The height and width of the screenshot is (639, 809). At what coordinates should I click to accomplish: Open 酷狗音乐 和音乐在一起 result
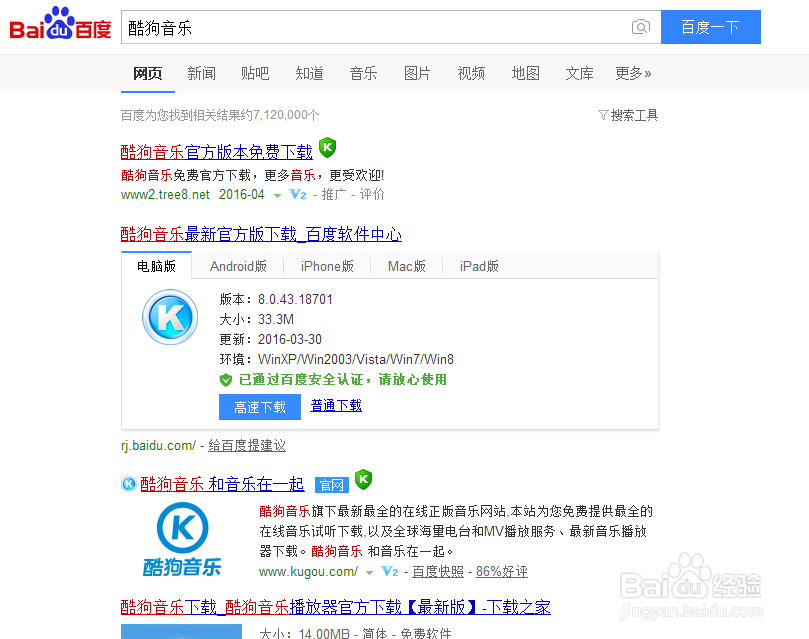coord(222,484)
